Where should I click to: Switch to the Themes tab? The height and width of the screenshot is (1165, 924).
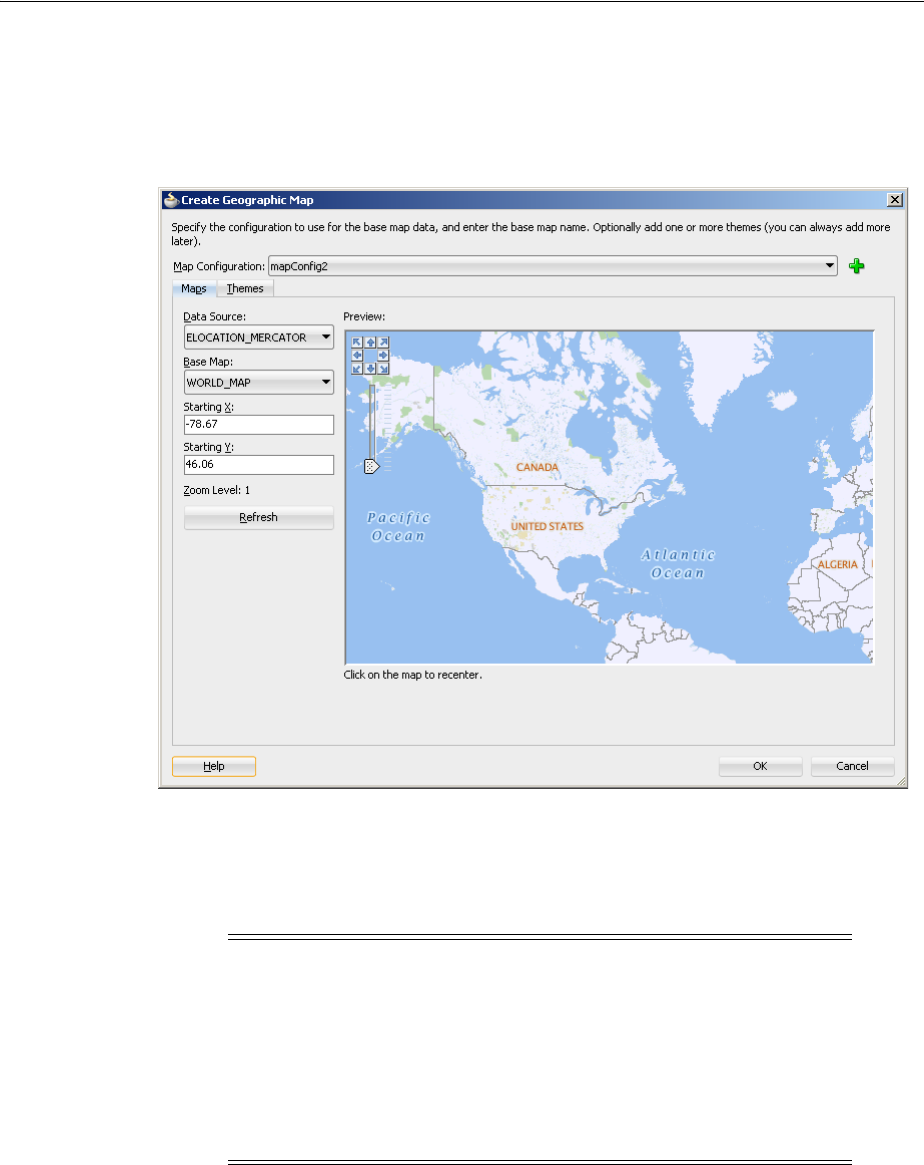coord(245,288)
